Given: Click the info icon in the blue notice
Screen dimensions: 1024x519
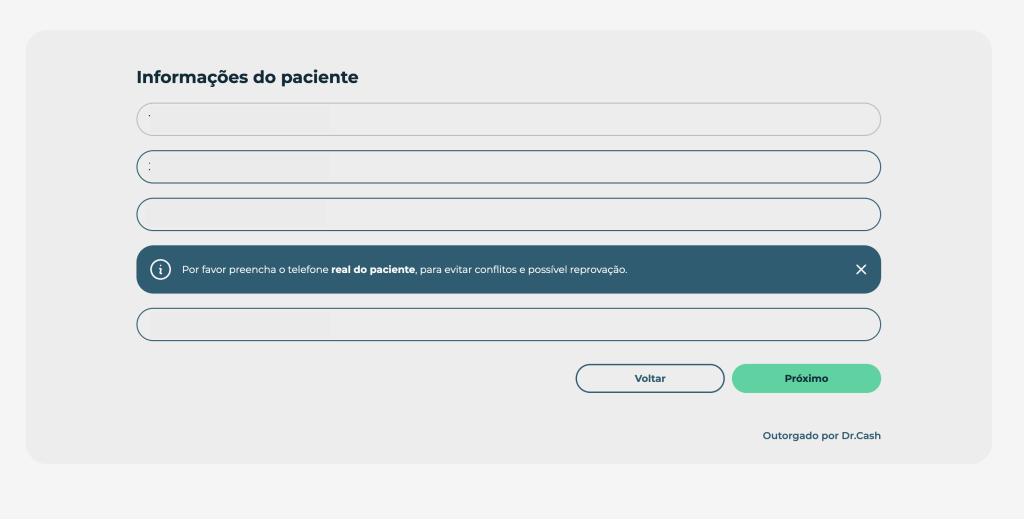Looking at the screenshot, I should [x=161, y=270].
